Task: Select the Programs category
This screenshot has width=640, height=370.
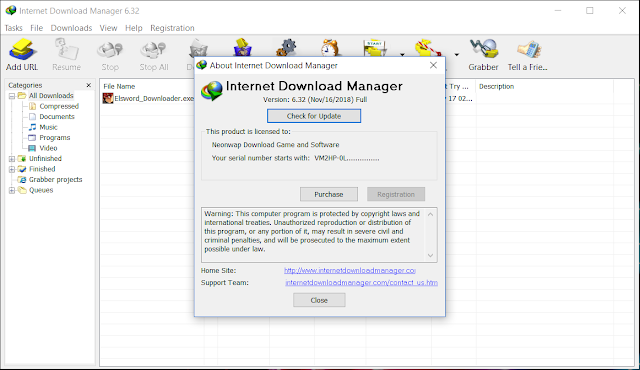Action: (55, 138)
